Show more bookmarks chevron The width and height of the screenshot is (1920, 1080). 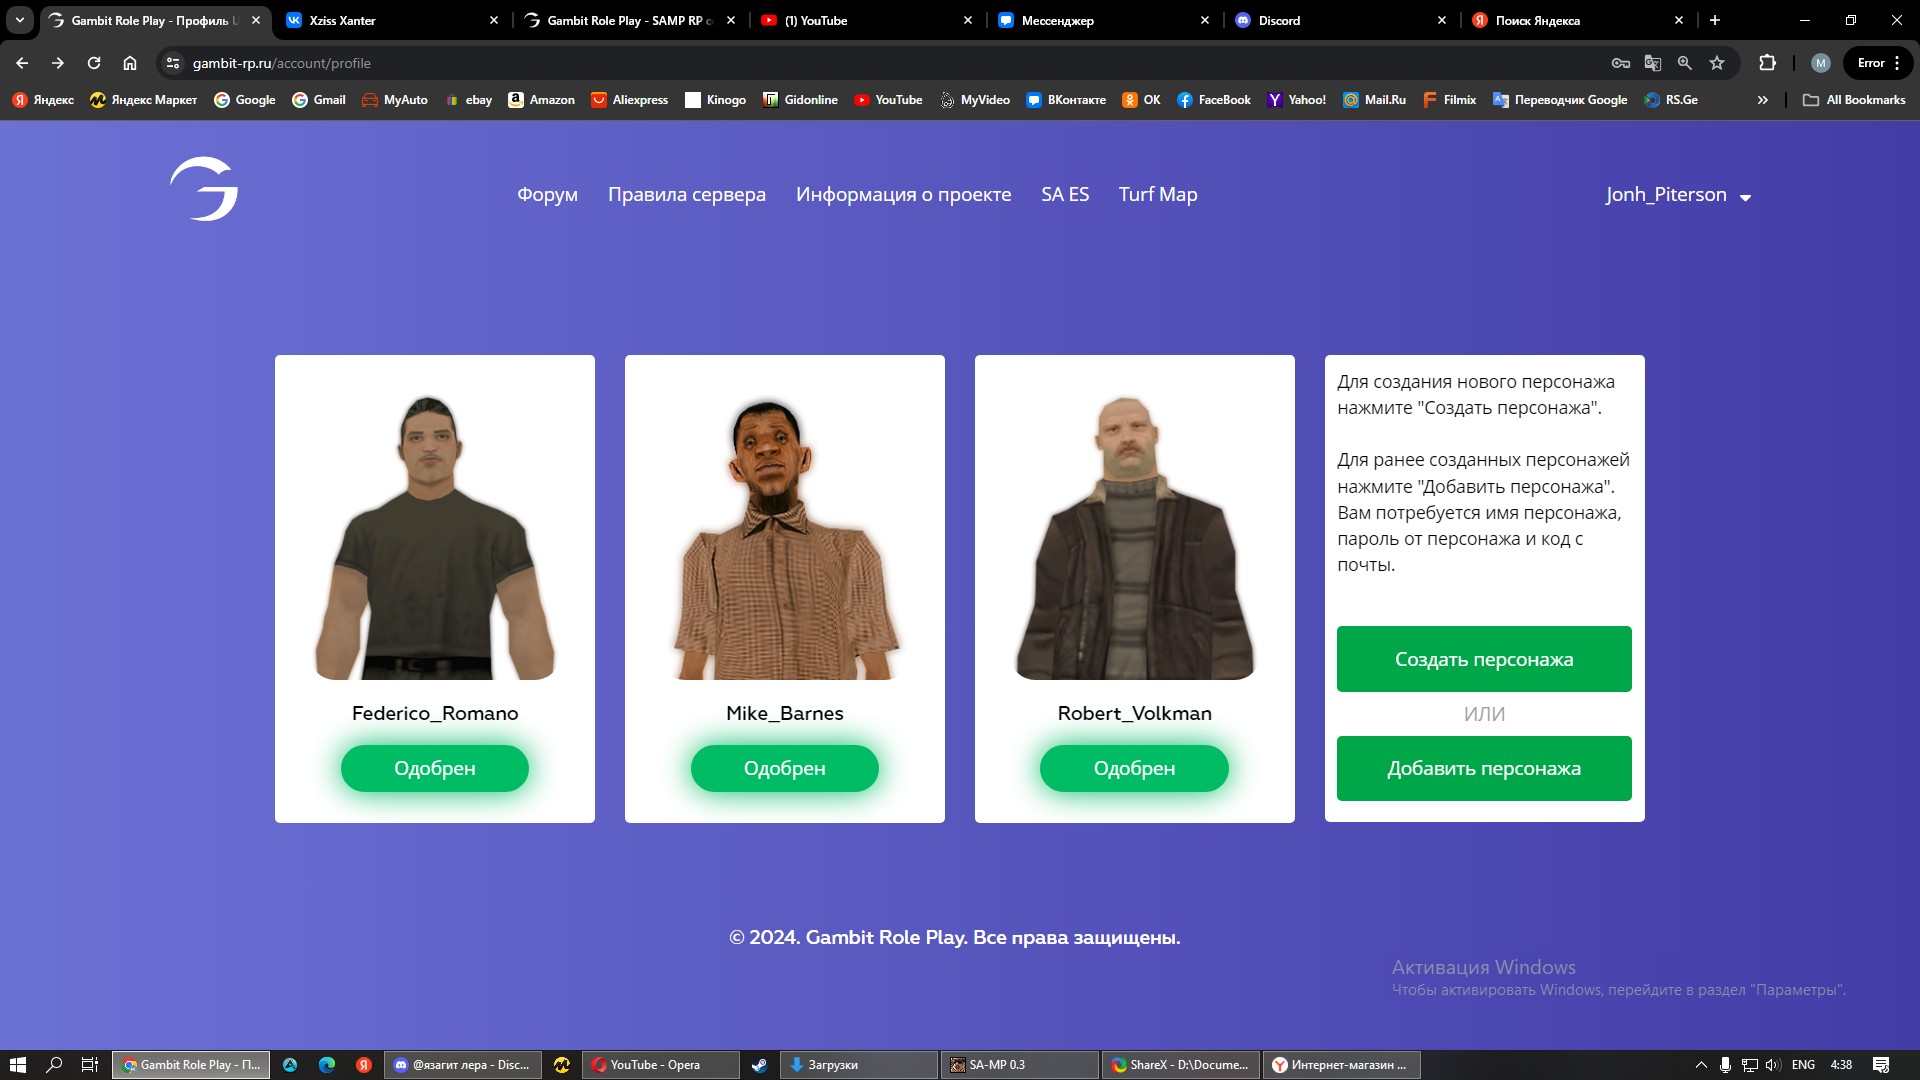(x=1762, y=100)
